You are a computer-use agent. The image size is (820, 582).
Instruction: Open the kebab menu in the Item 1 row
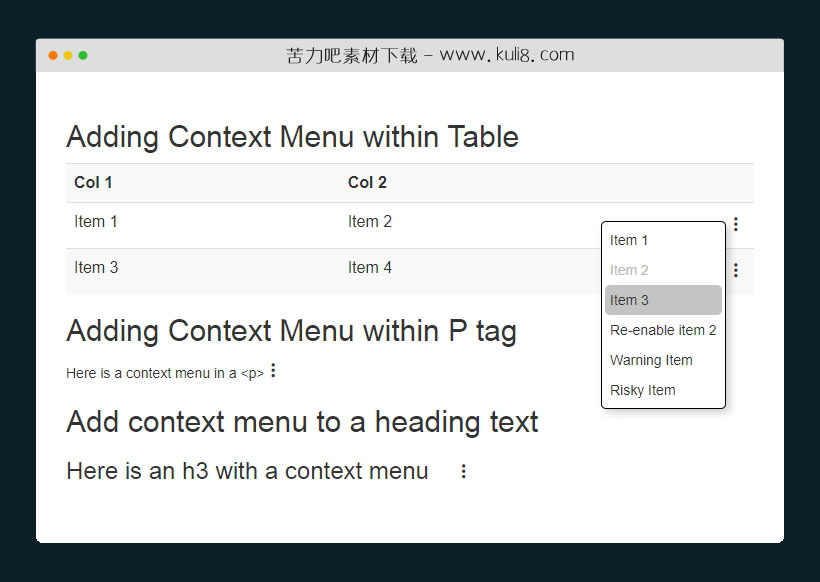[x=736, y=225]
